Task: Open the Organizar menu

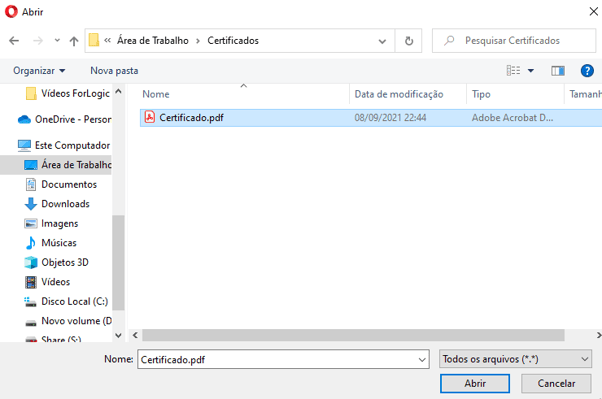Action: [39, 71]
